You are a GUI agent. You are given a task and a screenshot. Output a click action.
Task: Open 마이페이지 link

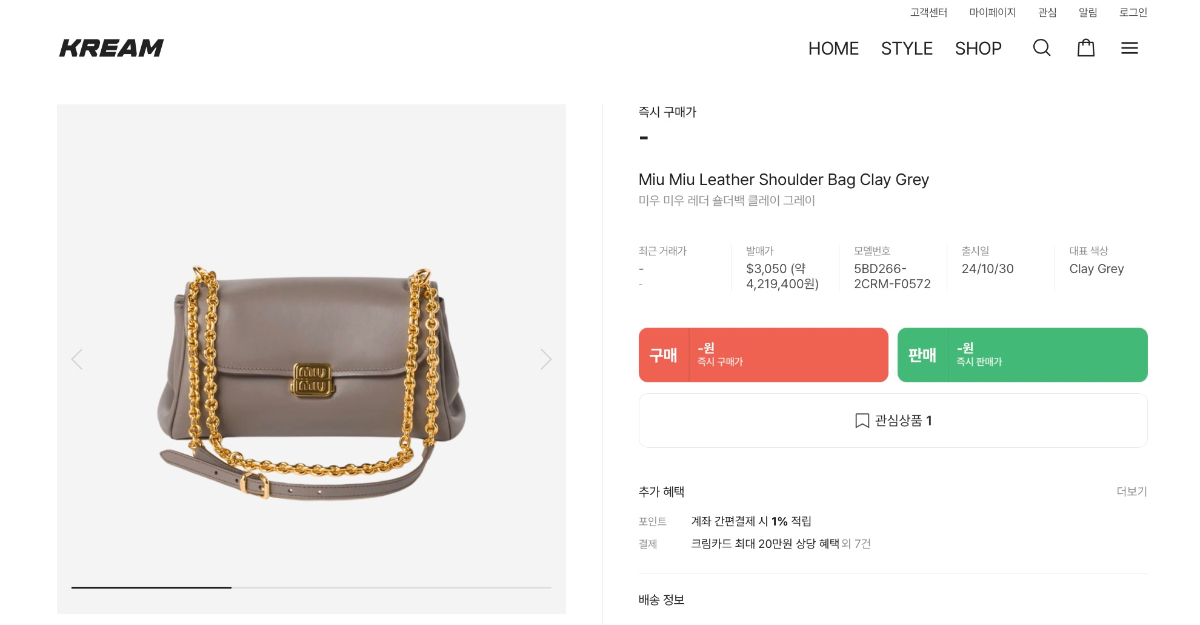tap(992, 13)
